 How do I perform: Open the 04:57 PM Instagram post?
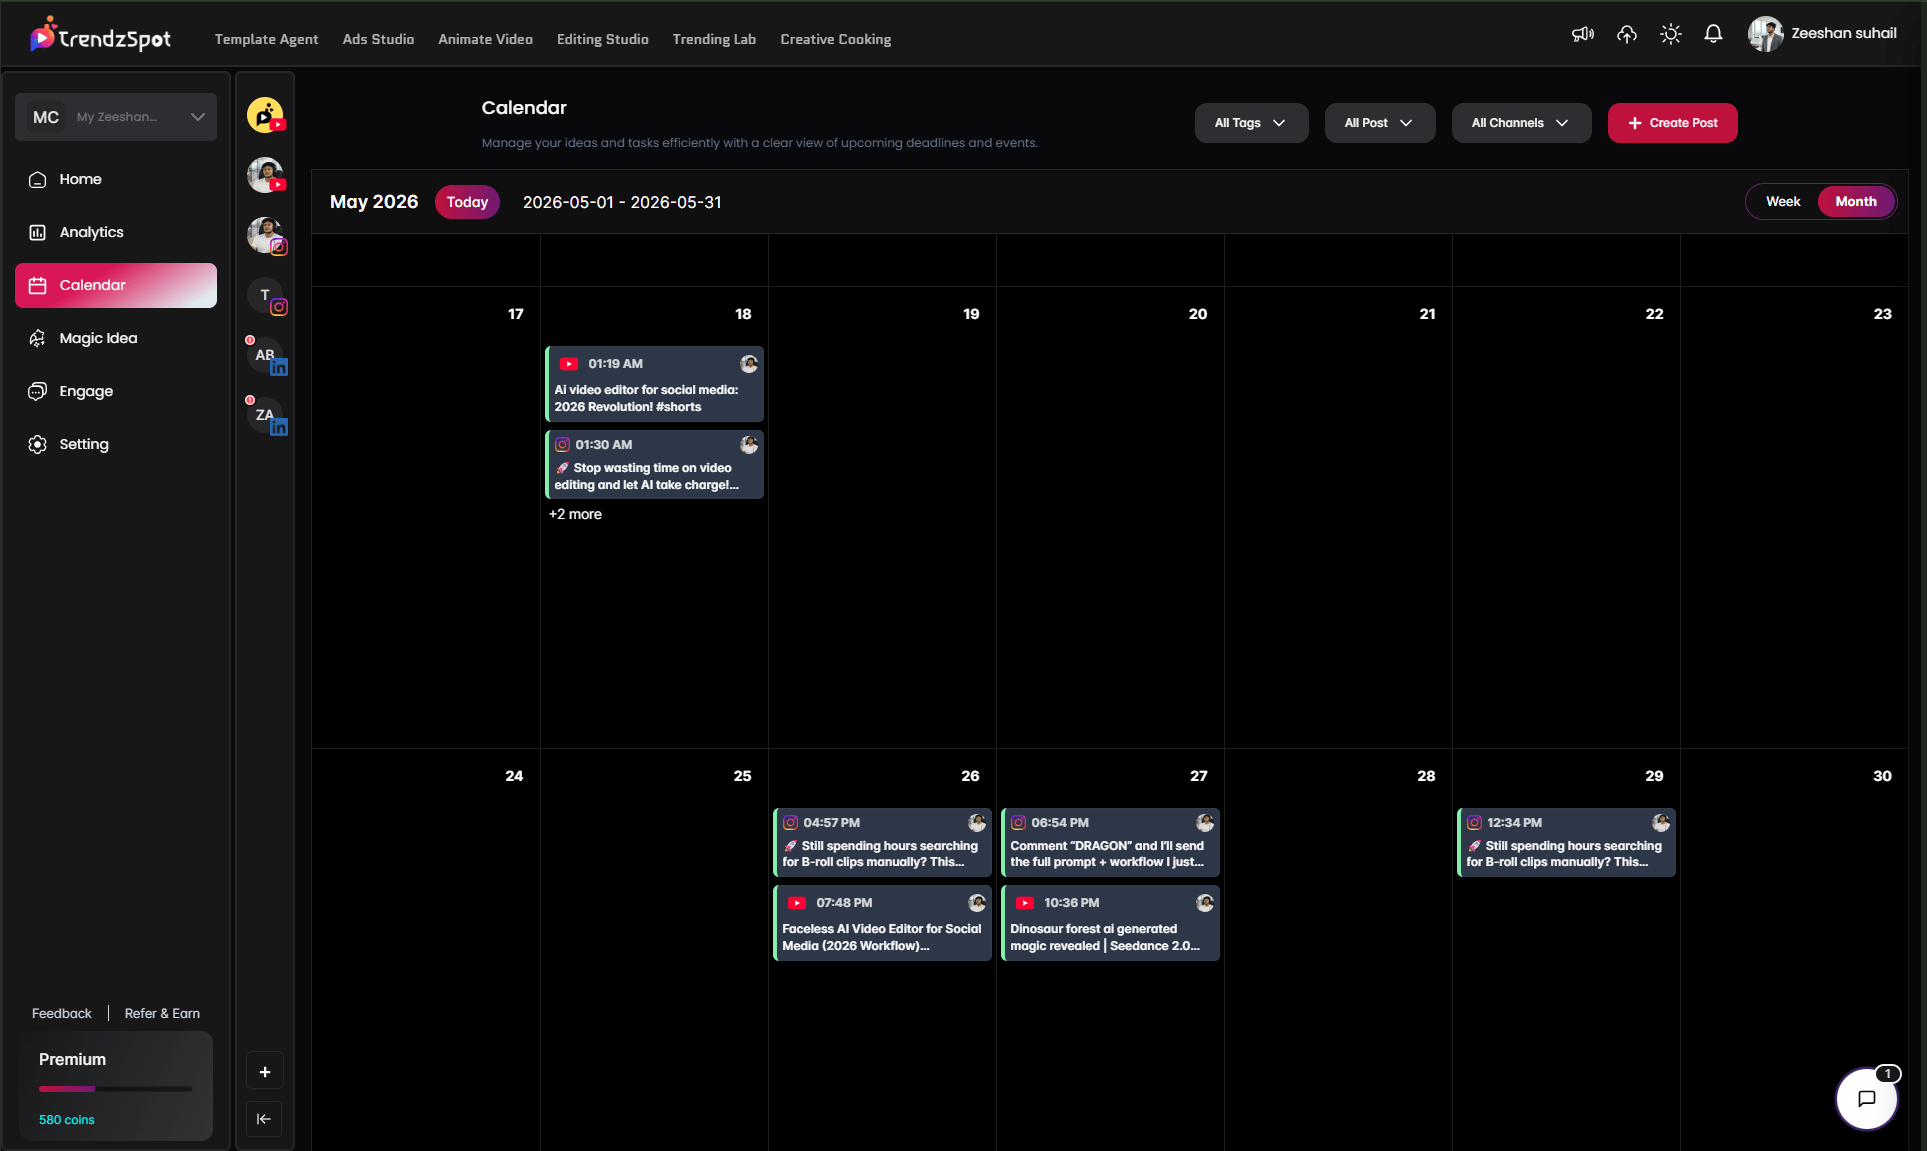click(882, 842)
